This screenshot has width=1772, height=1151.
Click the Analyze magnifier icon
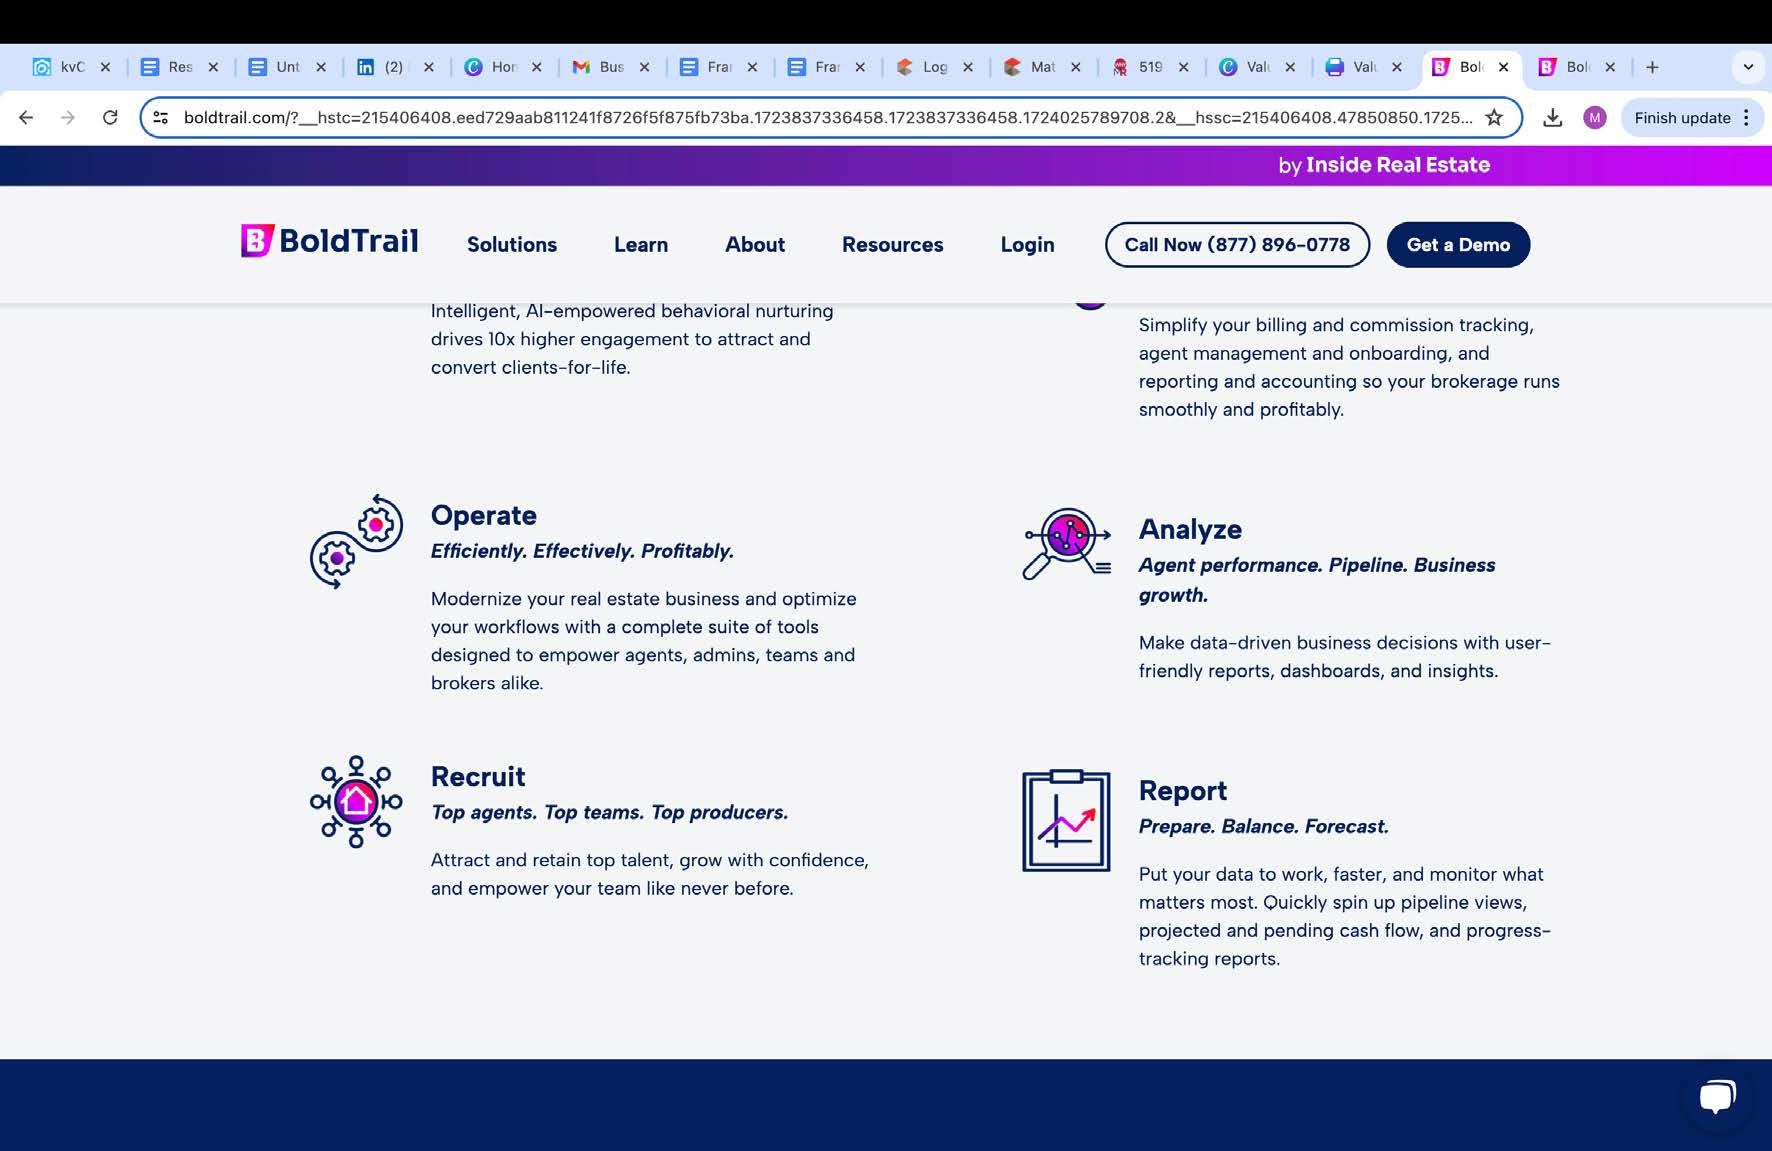tap(1066, 543)
